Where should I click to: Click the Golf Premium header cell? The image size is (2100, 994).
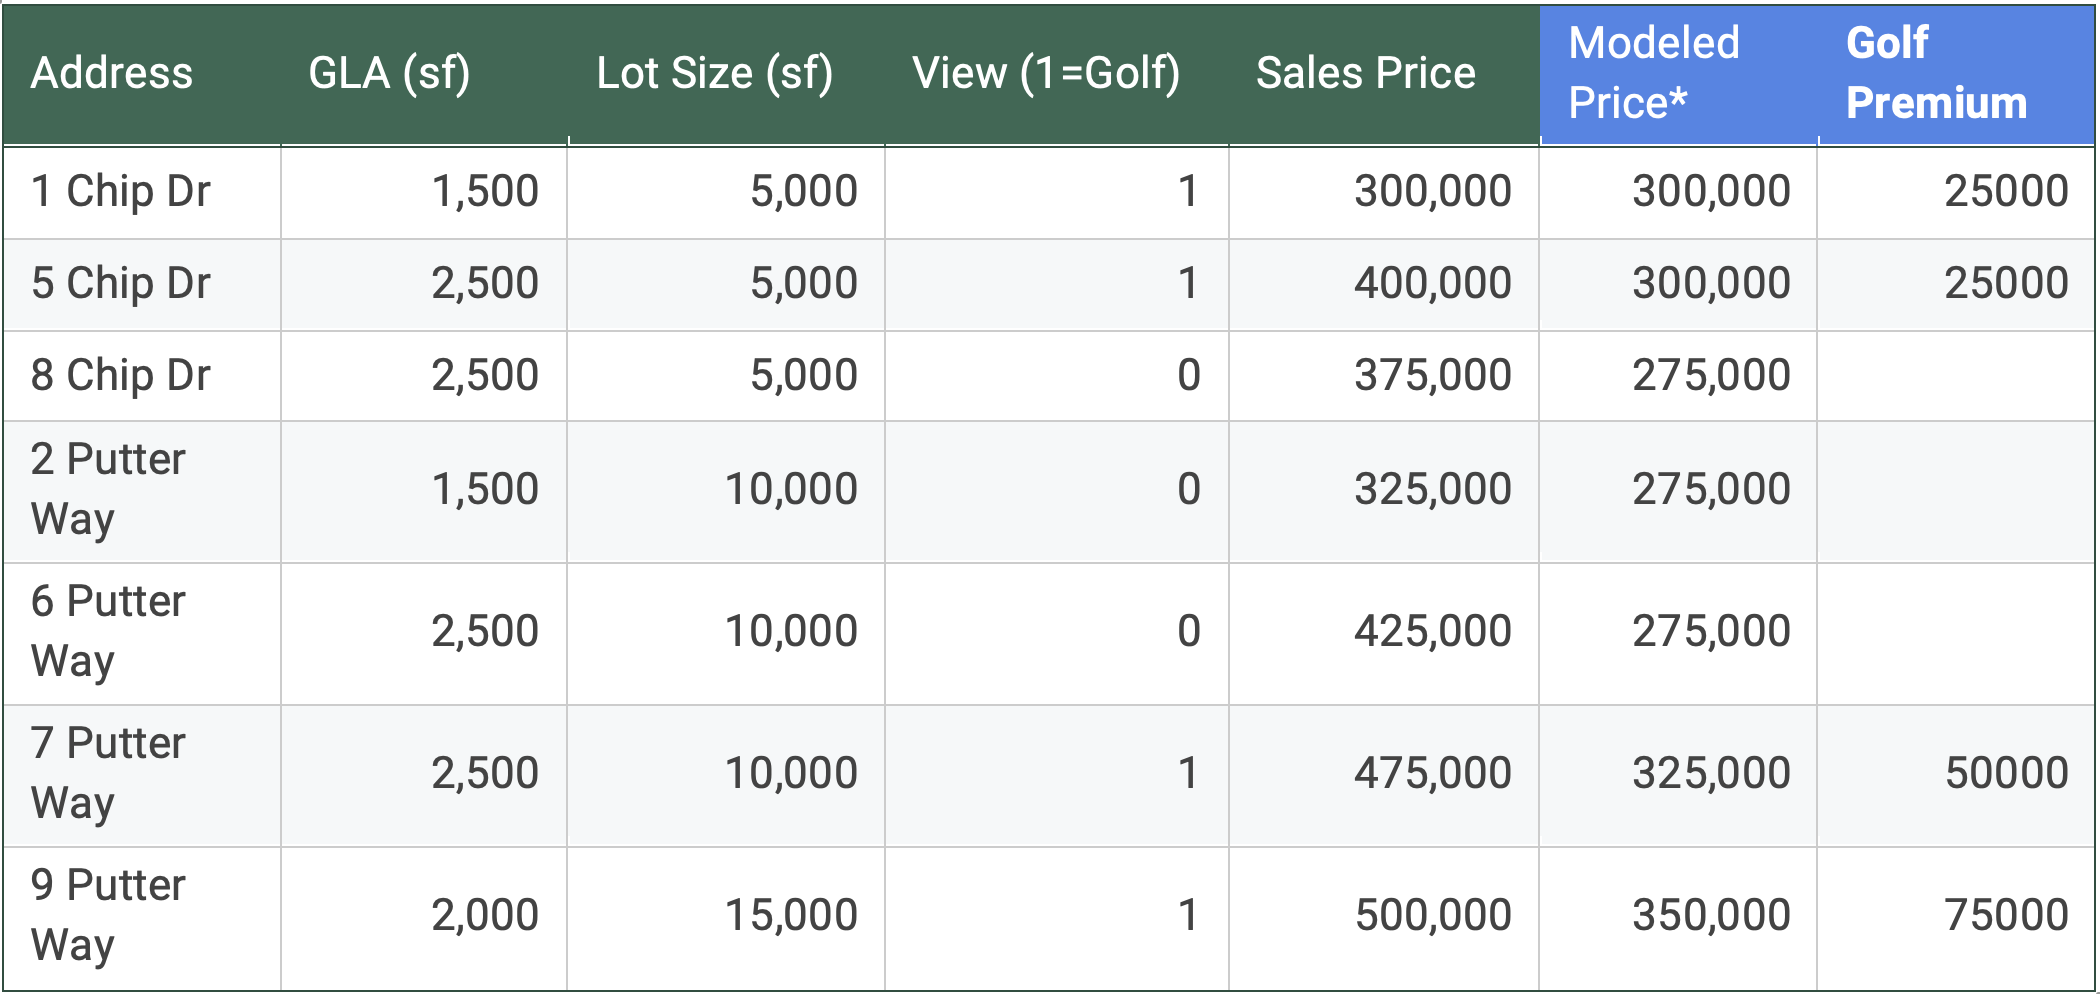coord(1936,73)
